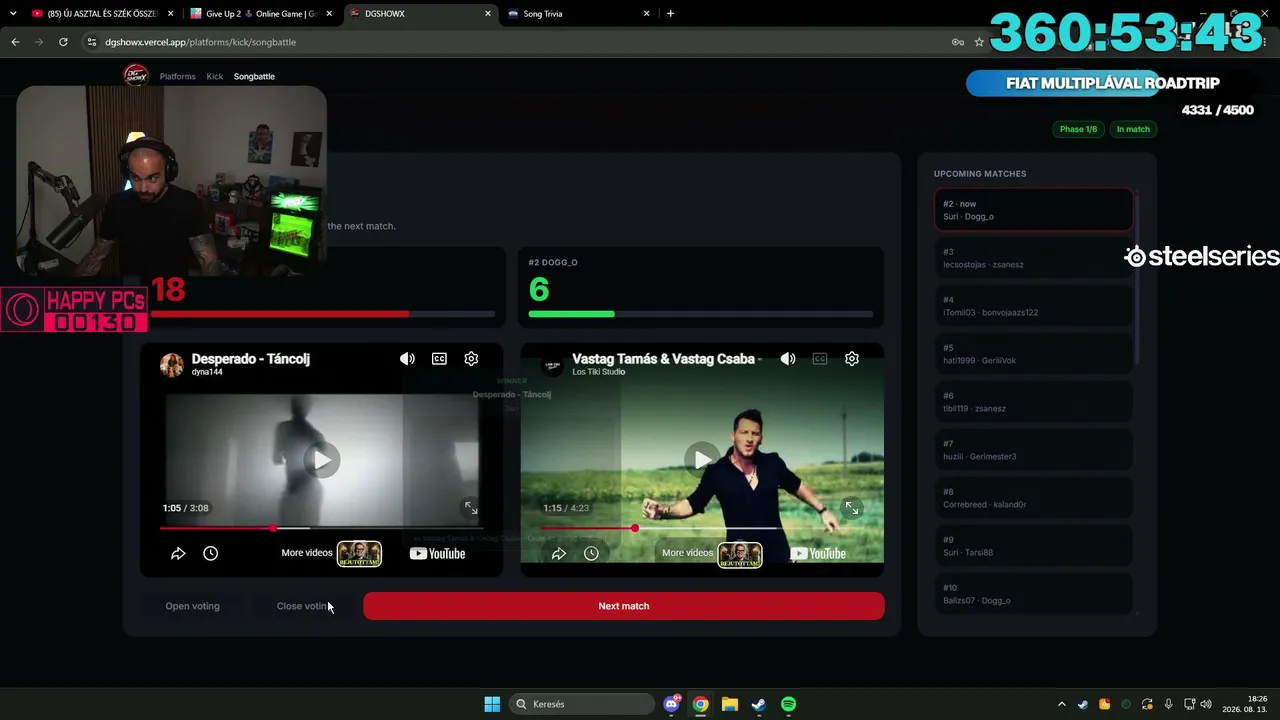Click the In match status badge

point(1133,129)
